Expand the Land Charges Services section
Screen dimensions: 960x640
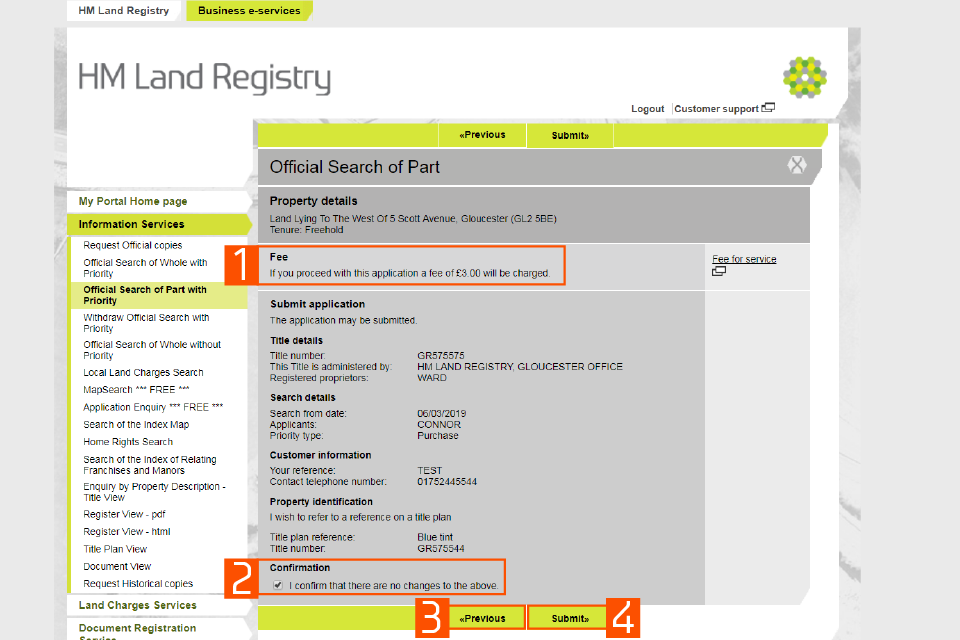[x=138, y=605]
